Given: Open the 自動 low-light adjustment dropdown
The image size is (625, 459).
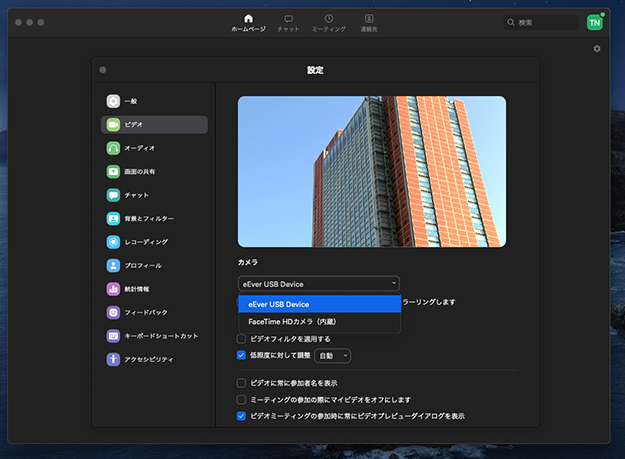Looking at the screenshot, I should coord(333,355).
